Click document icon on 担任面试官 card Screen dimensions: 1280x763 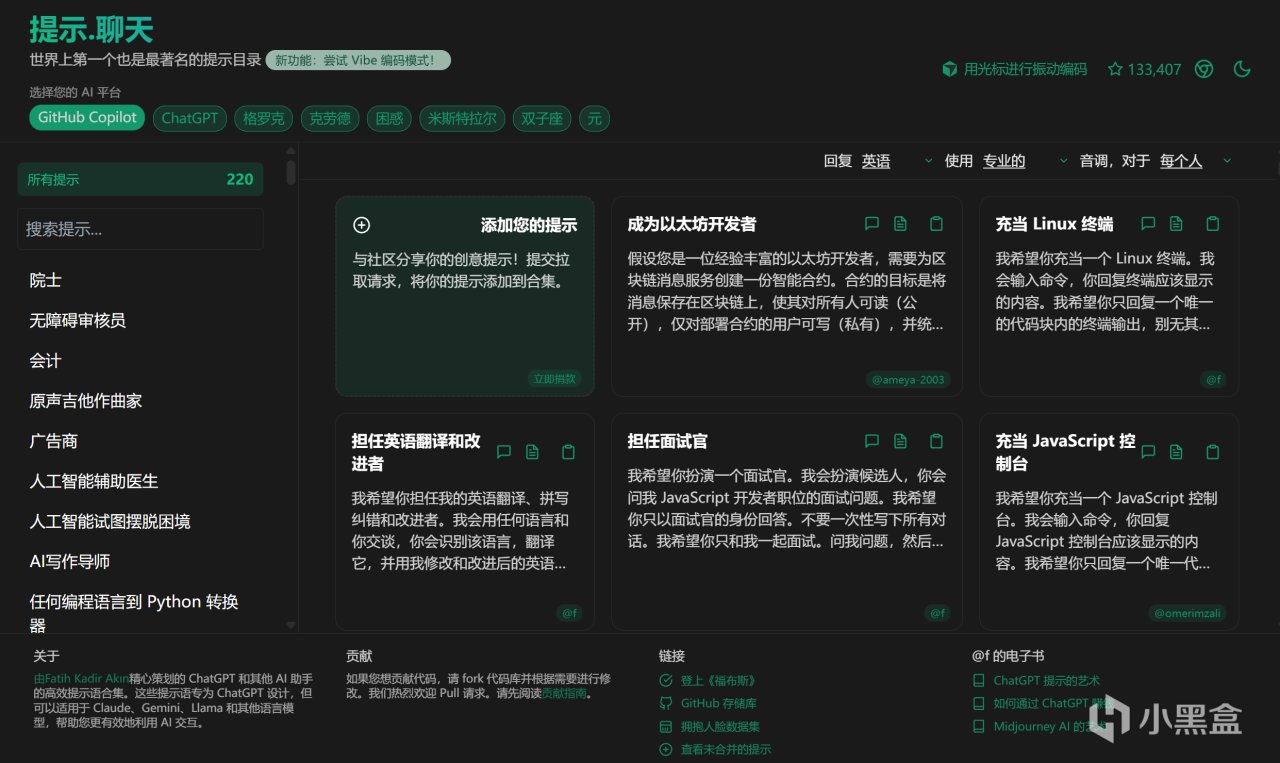click(901, 441)
